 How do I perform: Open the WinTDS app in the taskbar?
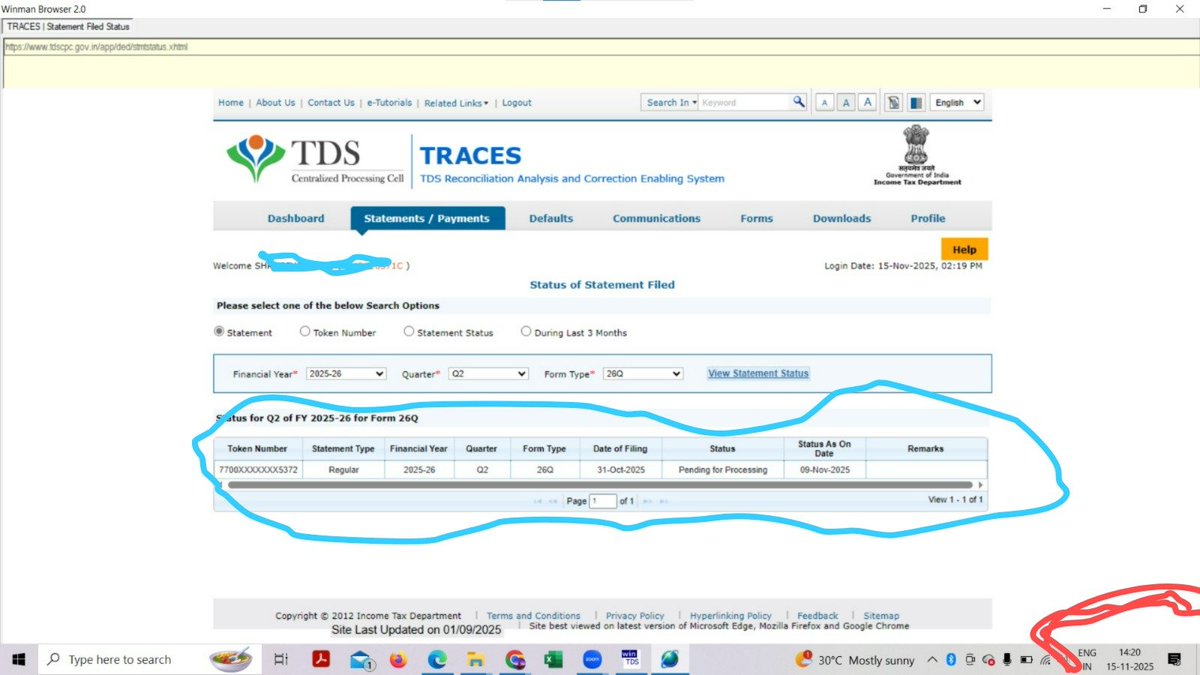[x=631, y=659]
